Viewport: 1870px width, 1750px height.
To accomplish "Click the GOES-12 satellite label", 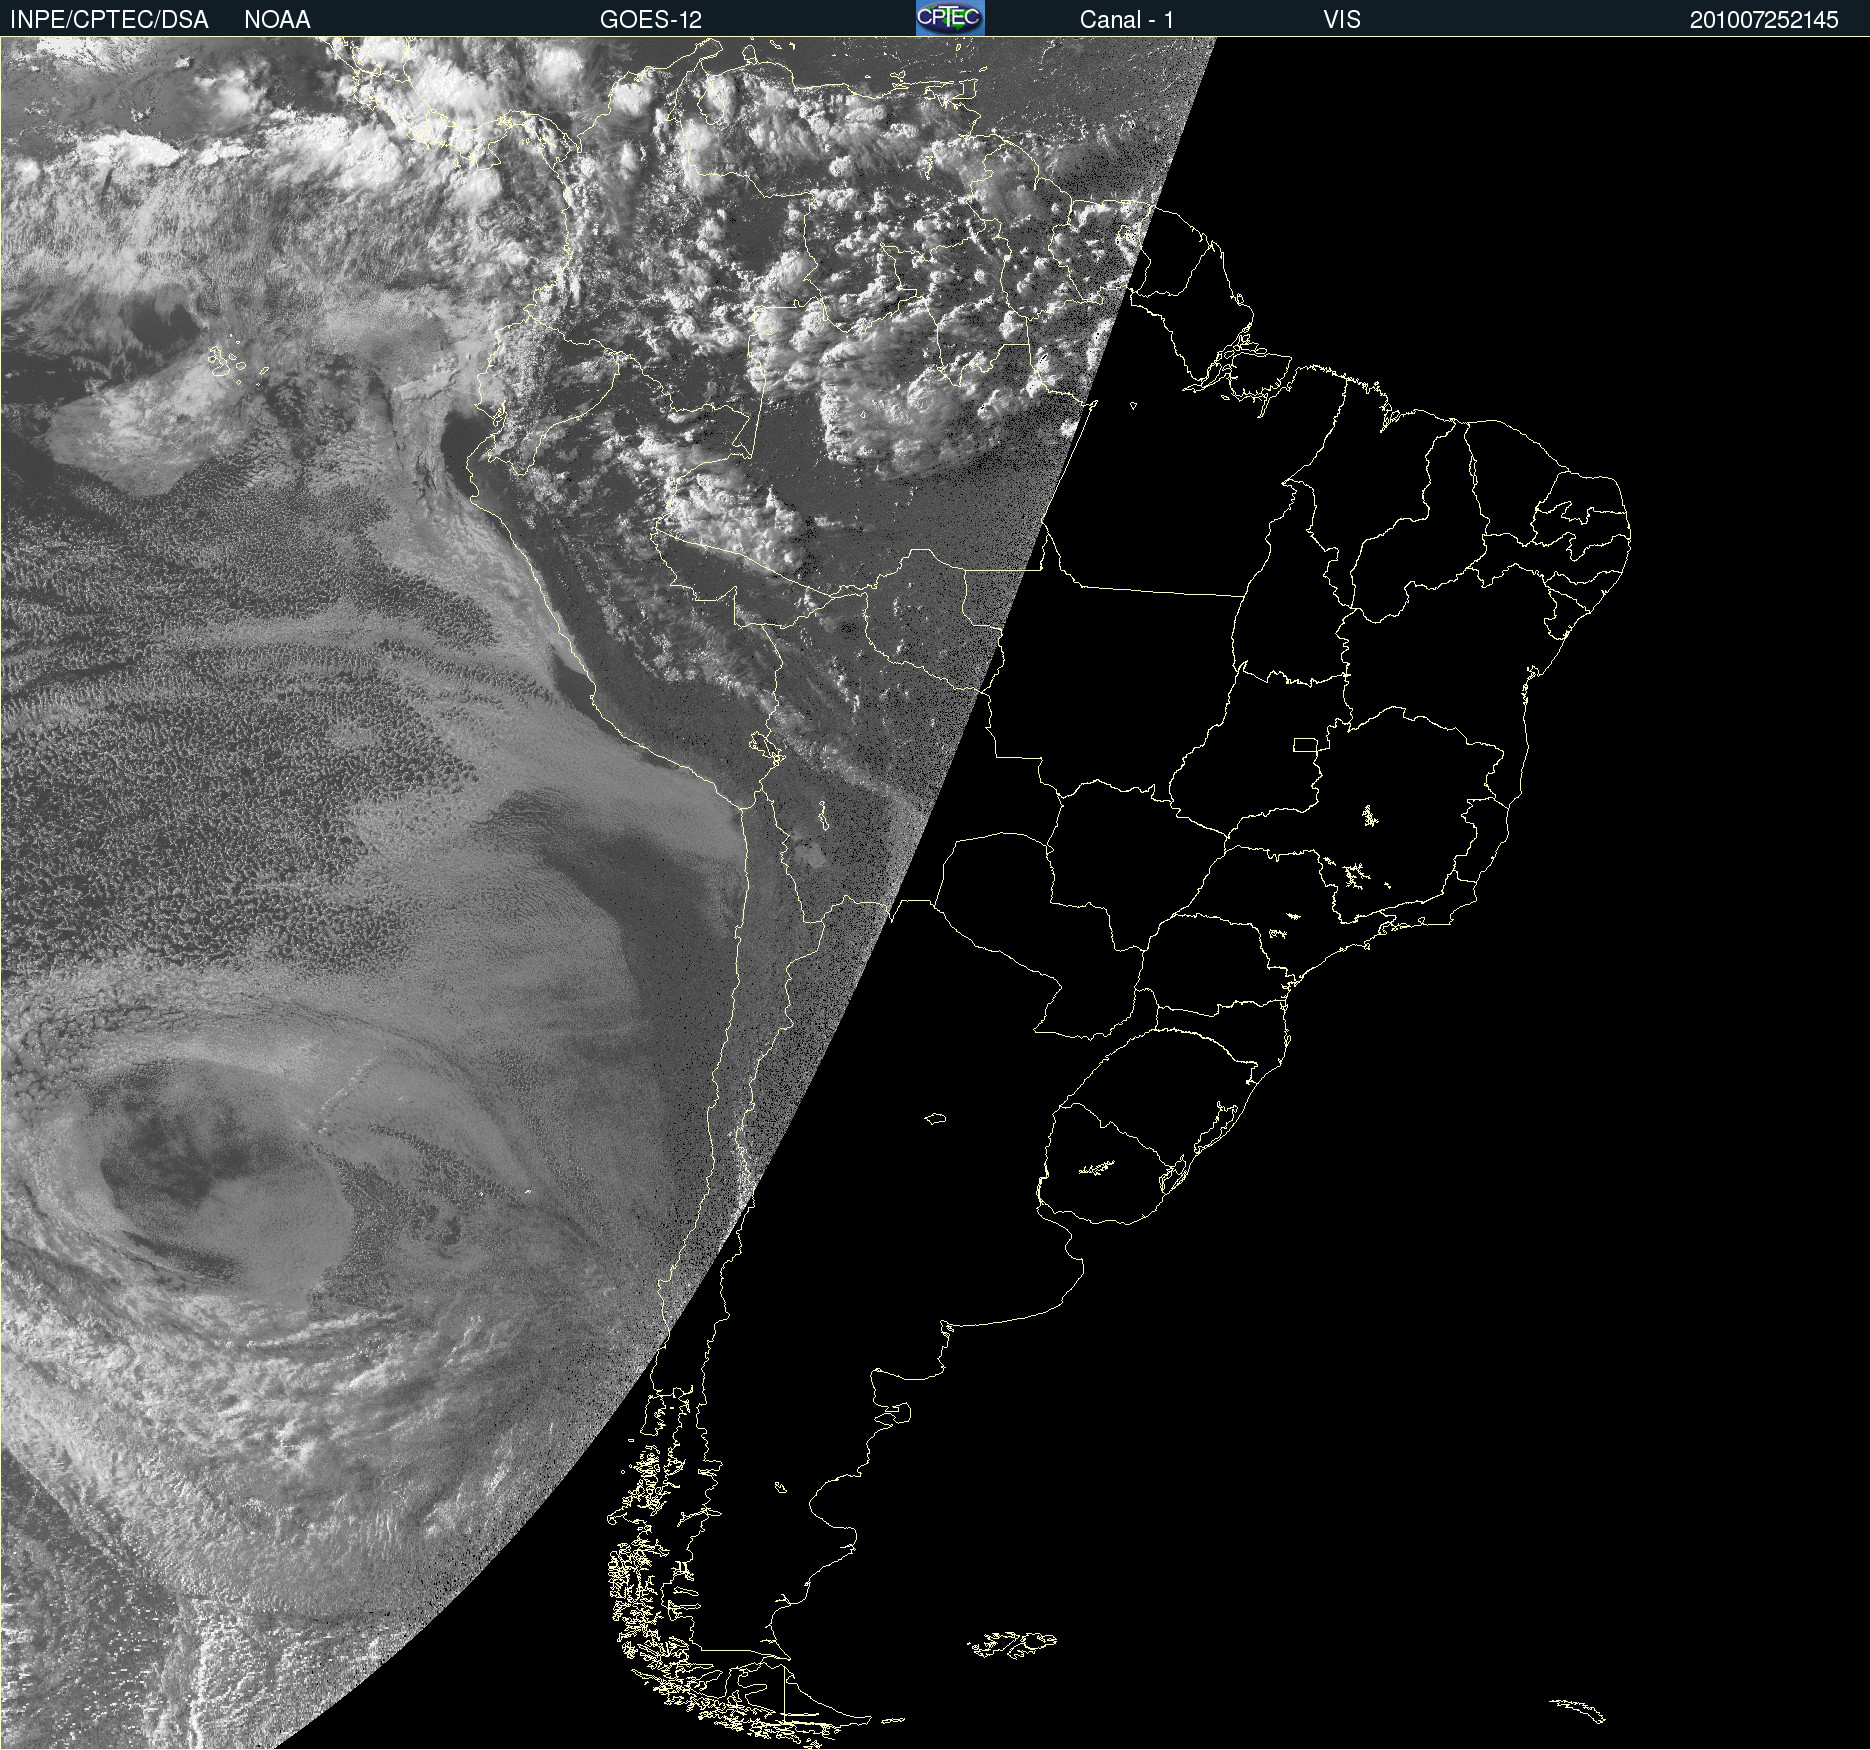I will click(651, 20).
